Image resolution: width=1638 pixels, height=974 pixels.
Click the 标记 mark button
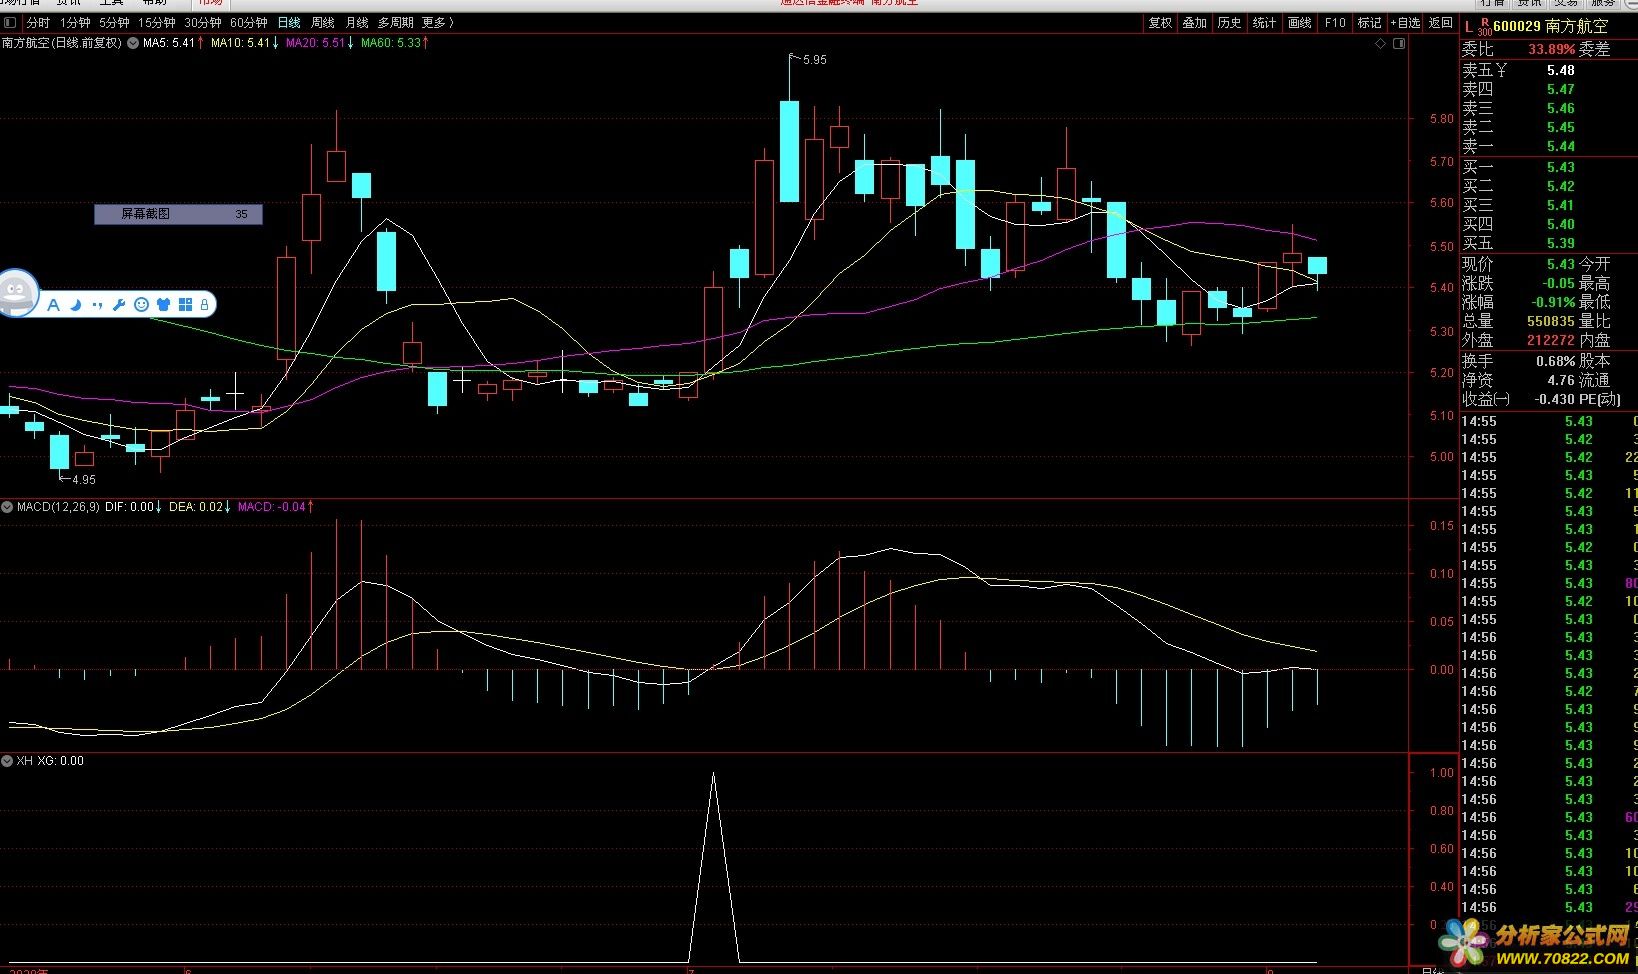pyautogui.click(x=1369, y=22)
